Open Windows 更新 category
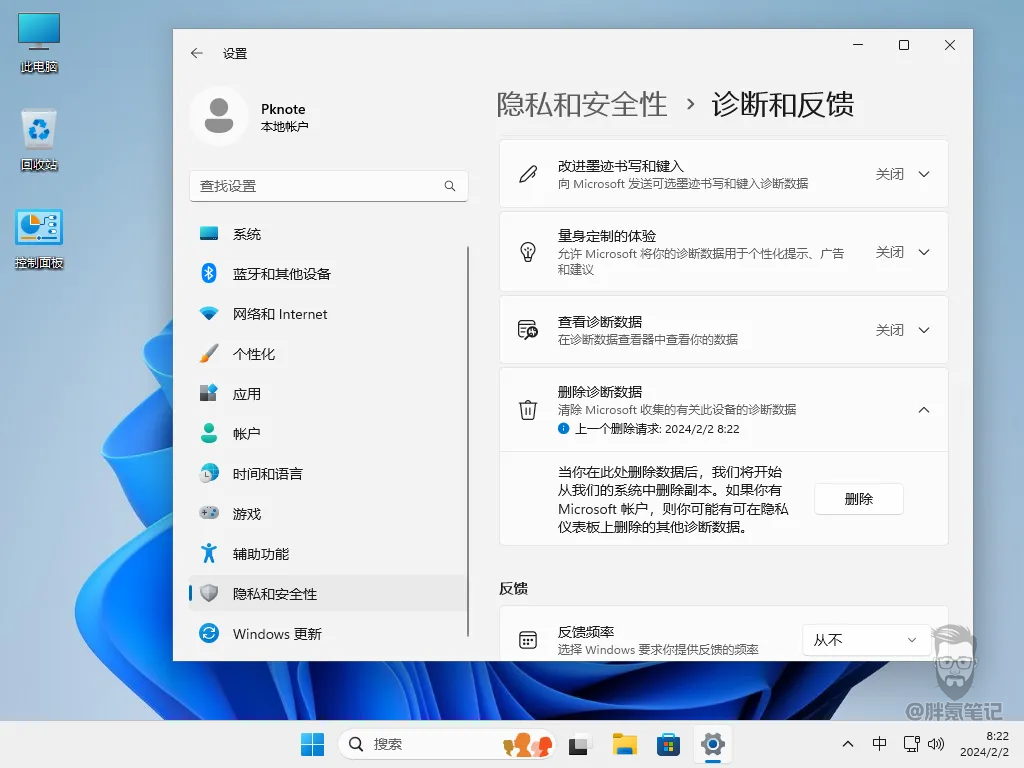This screenshot has width=1024, height=768. pos(328,634)
